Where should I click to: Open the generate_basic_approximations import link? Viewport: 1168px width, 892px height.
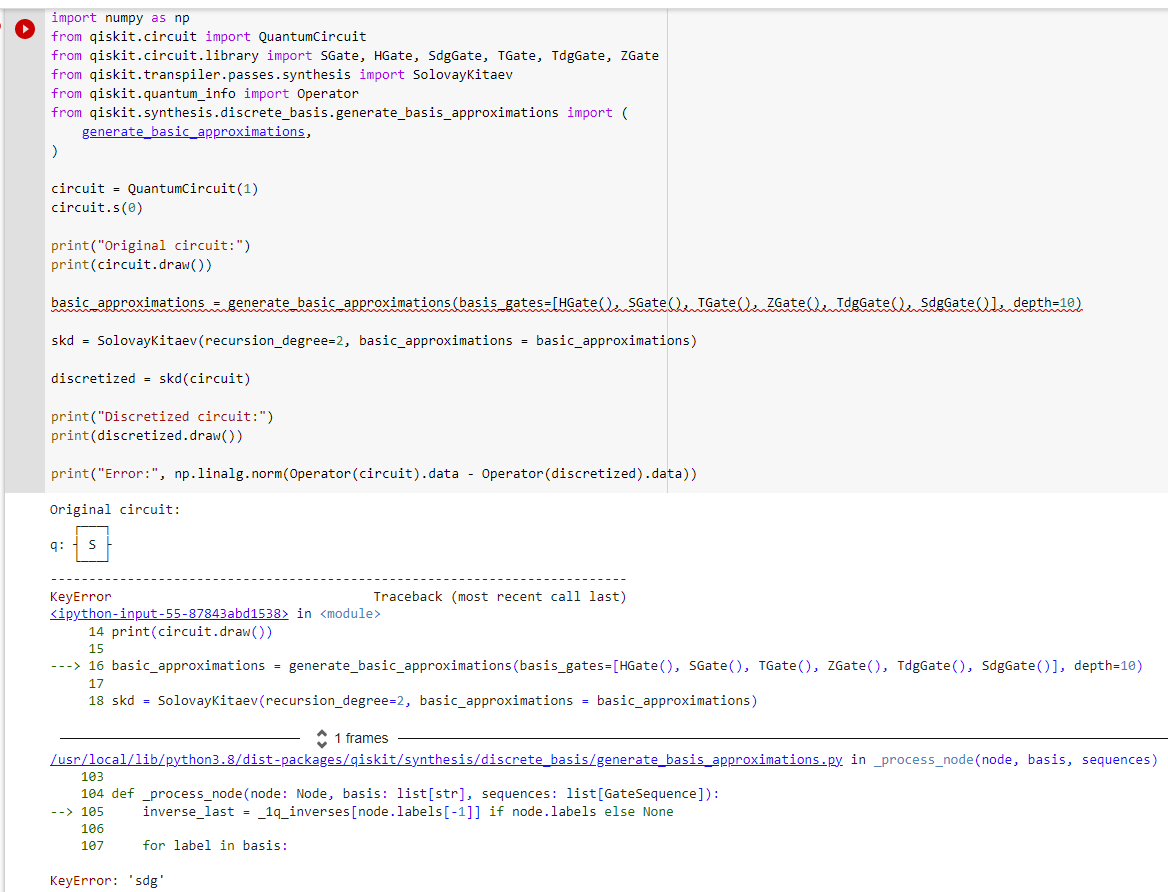(194, 131)
